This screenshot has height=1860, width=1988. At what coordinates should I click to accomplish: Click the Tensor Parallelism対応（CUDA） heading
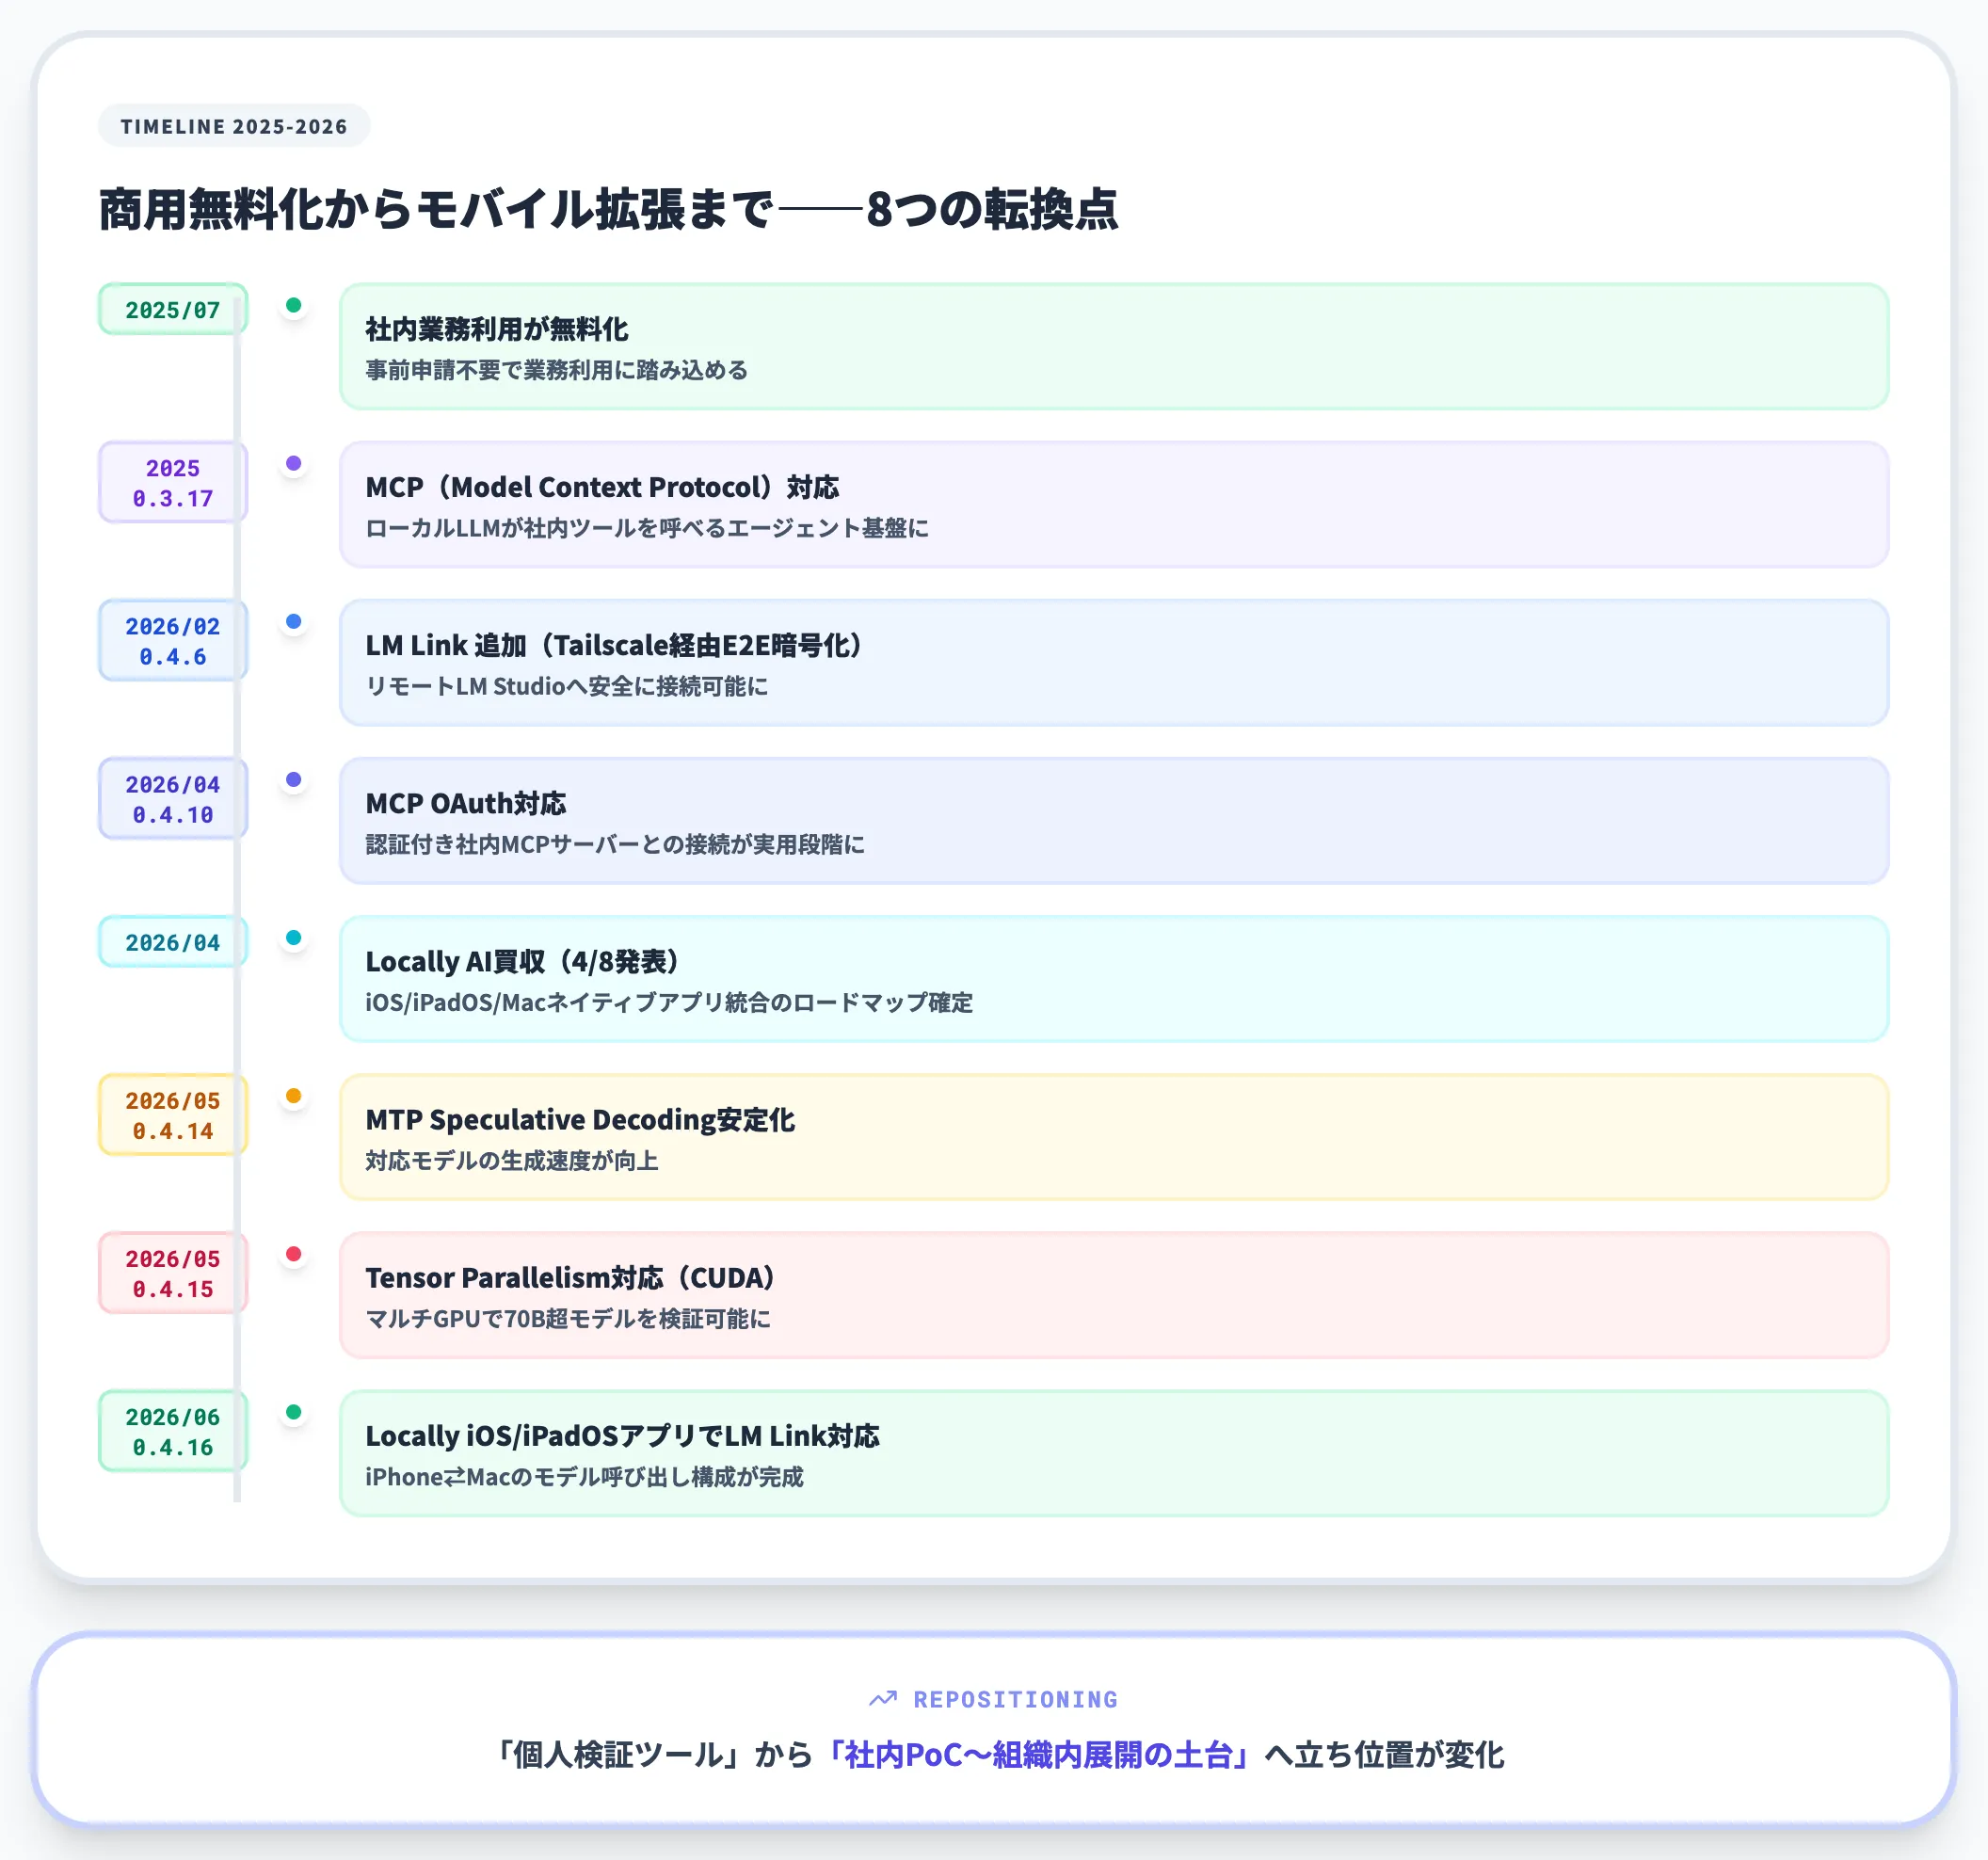(571, 1277)
